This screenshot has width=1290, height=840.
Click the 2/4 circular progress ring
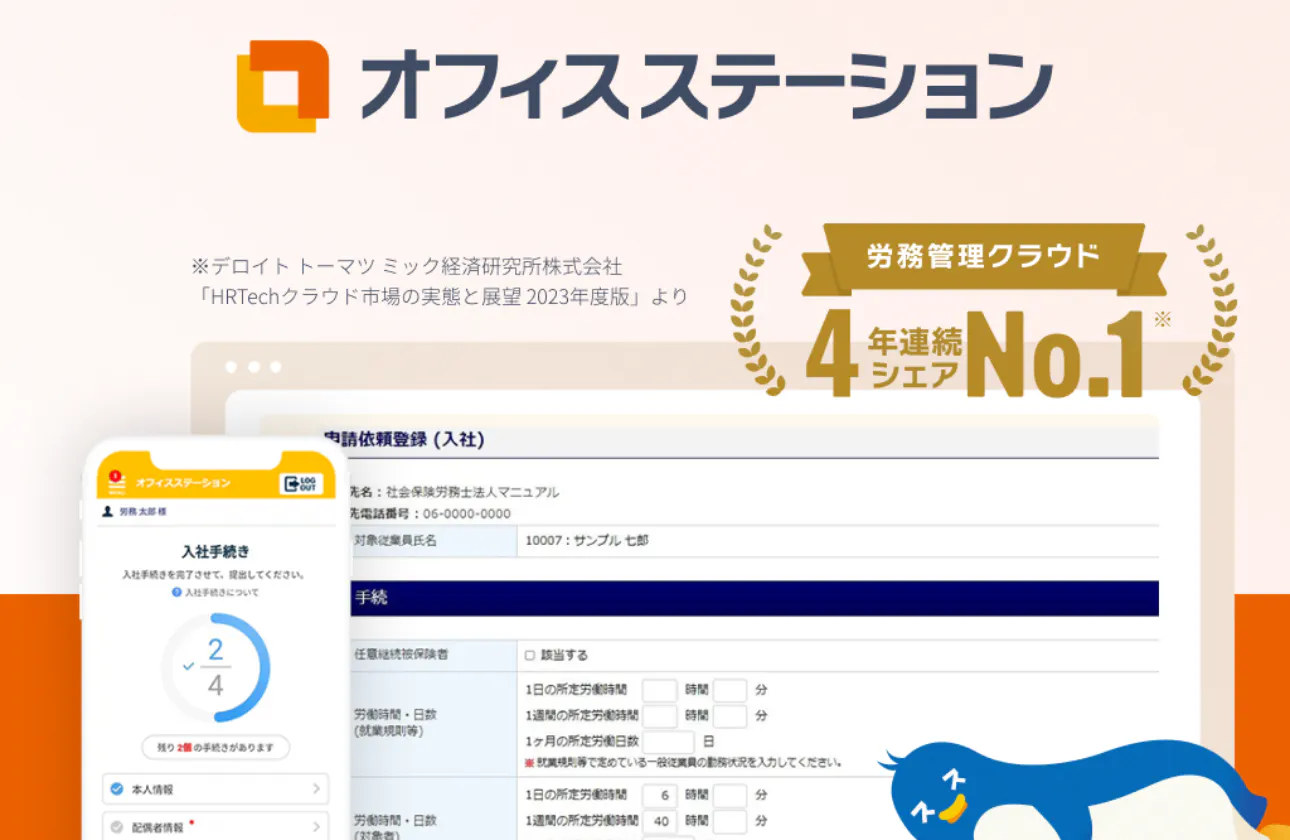pos(216,667)
